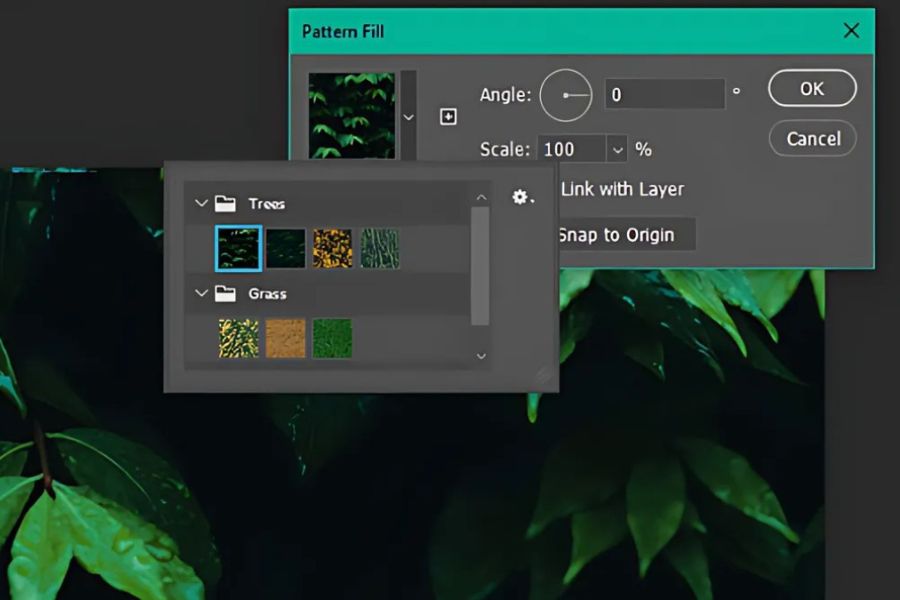Screen dimensions: 900x600
Task: Cancel the Pattern Fill dialog
Action: coord(812,138)
